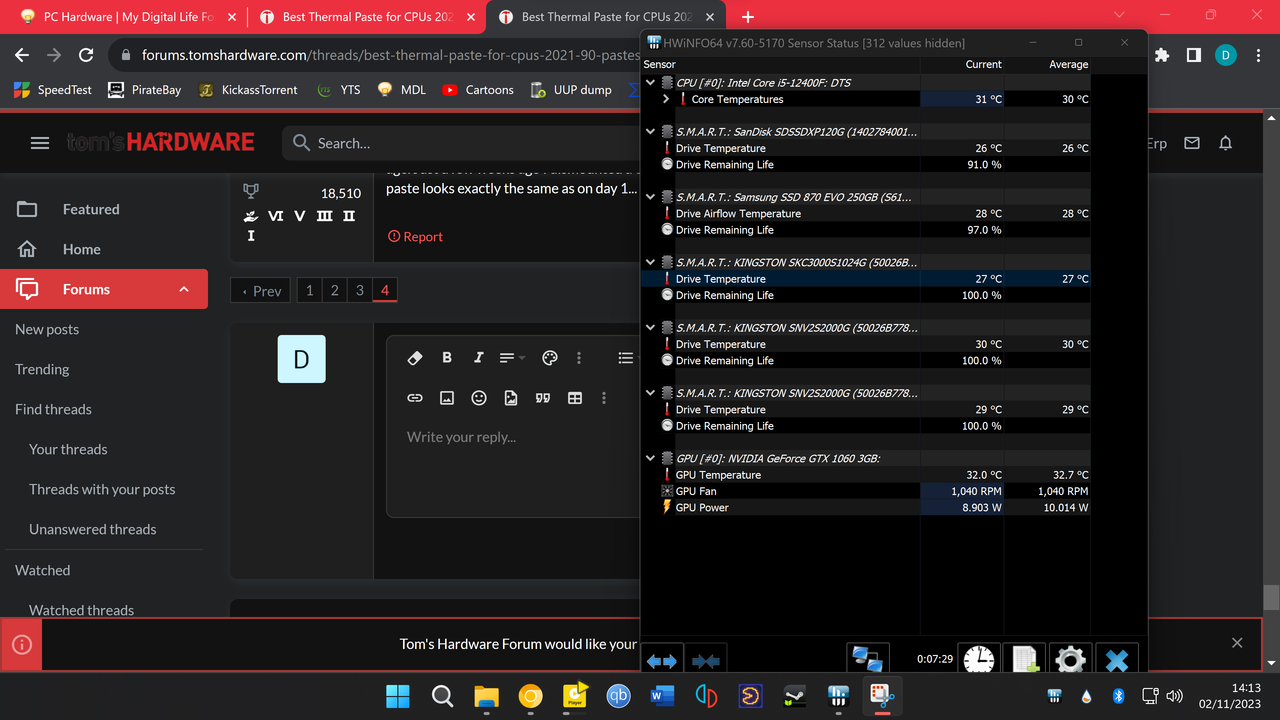The width and height of the screenshot is (1280, 720).
Task: Open Unanswered threads link
Action: point(93,529)
